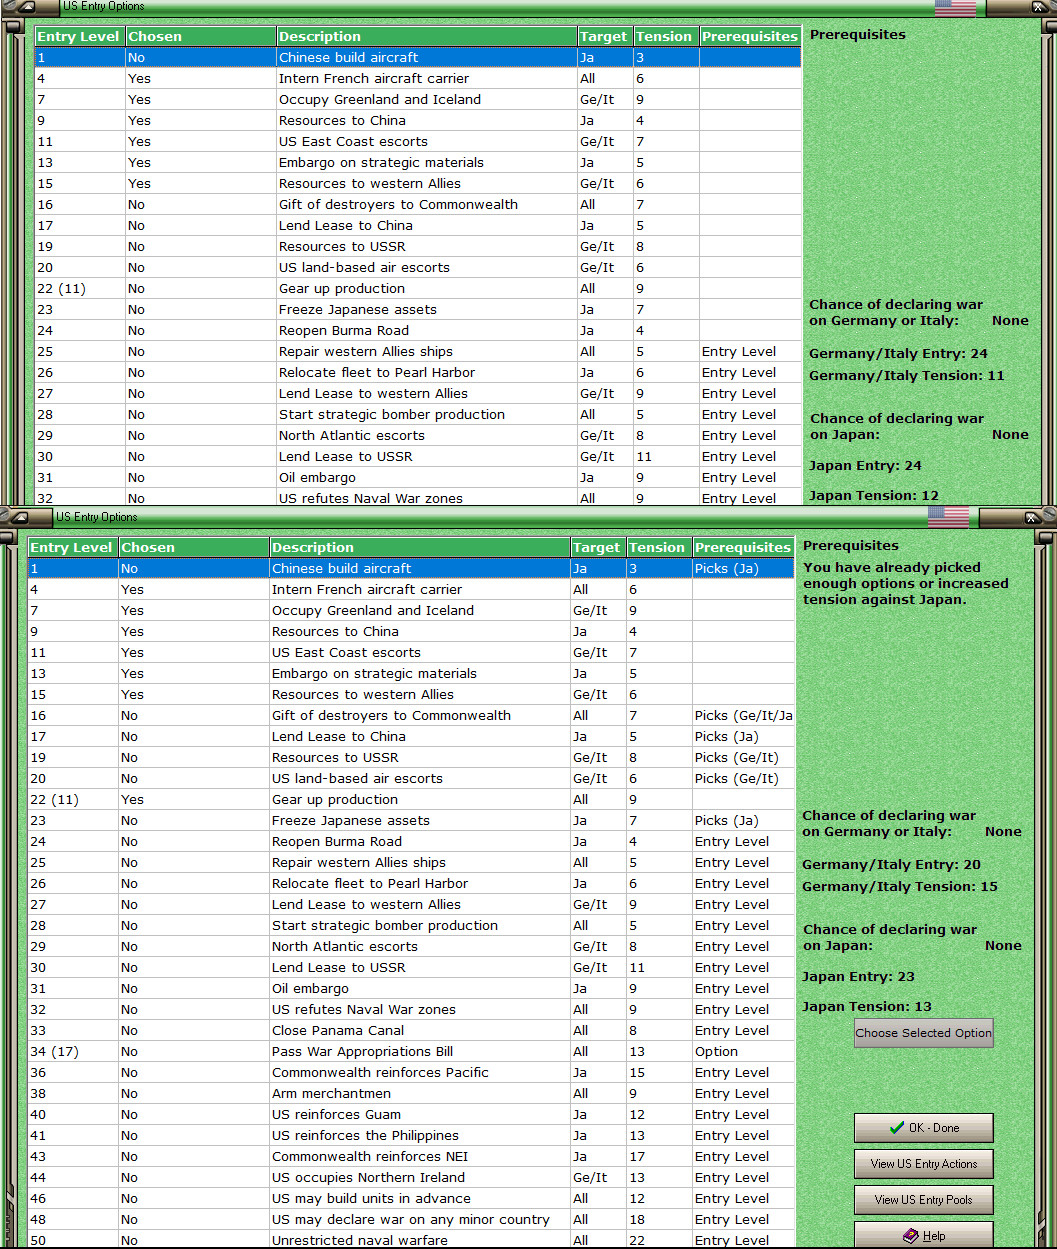
Task: Select 'Chinese build aircraft' in upper window
Action: 418,57
